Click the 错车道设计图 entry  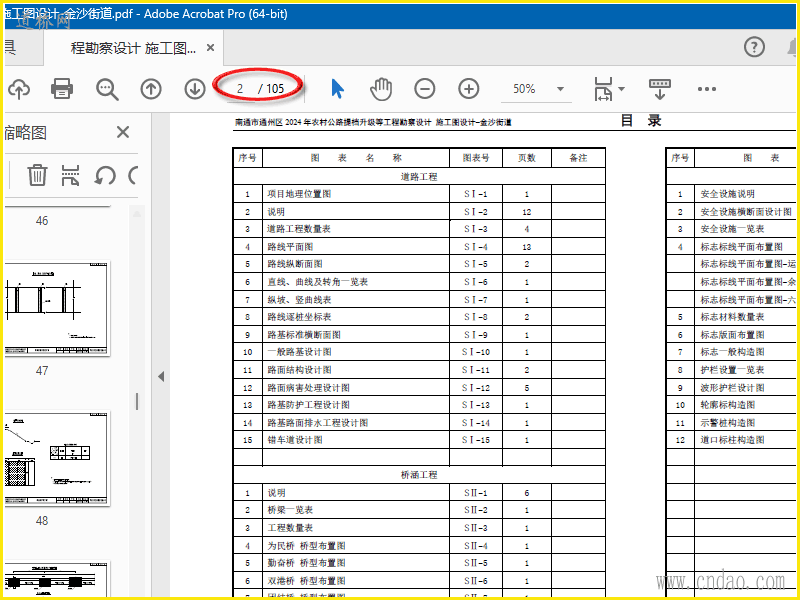[295, 440]
